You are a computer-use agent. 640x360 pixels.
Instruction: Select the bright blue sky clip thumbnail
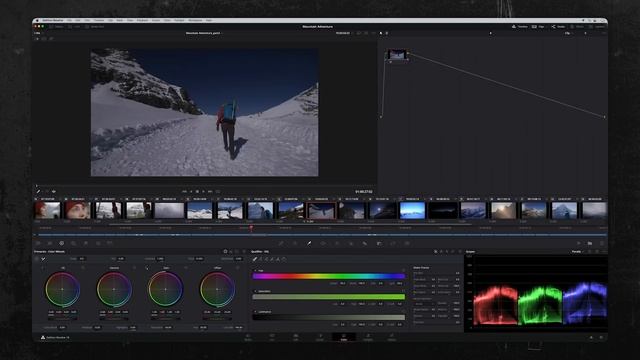[412, 211]
